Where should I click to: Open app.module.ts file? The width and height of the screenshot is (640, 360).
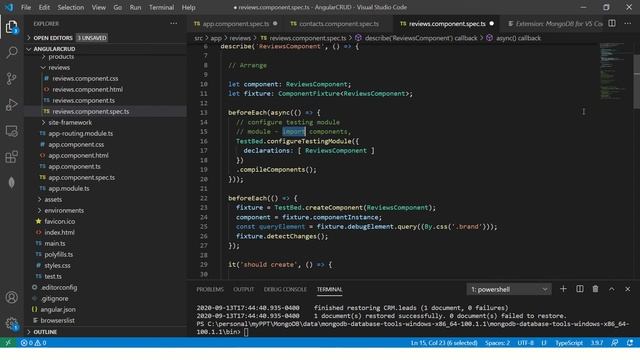click(69, 189)
